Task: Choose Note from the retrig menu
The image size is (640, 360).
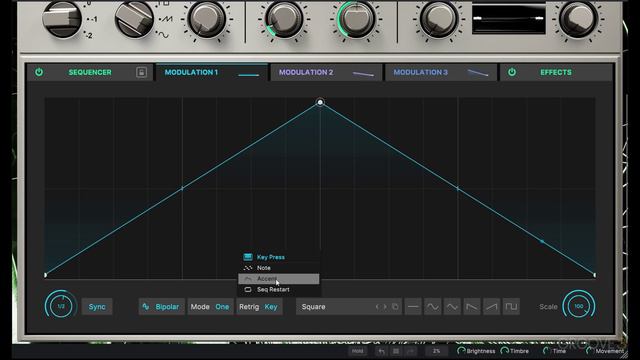Action: [279, 268]
